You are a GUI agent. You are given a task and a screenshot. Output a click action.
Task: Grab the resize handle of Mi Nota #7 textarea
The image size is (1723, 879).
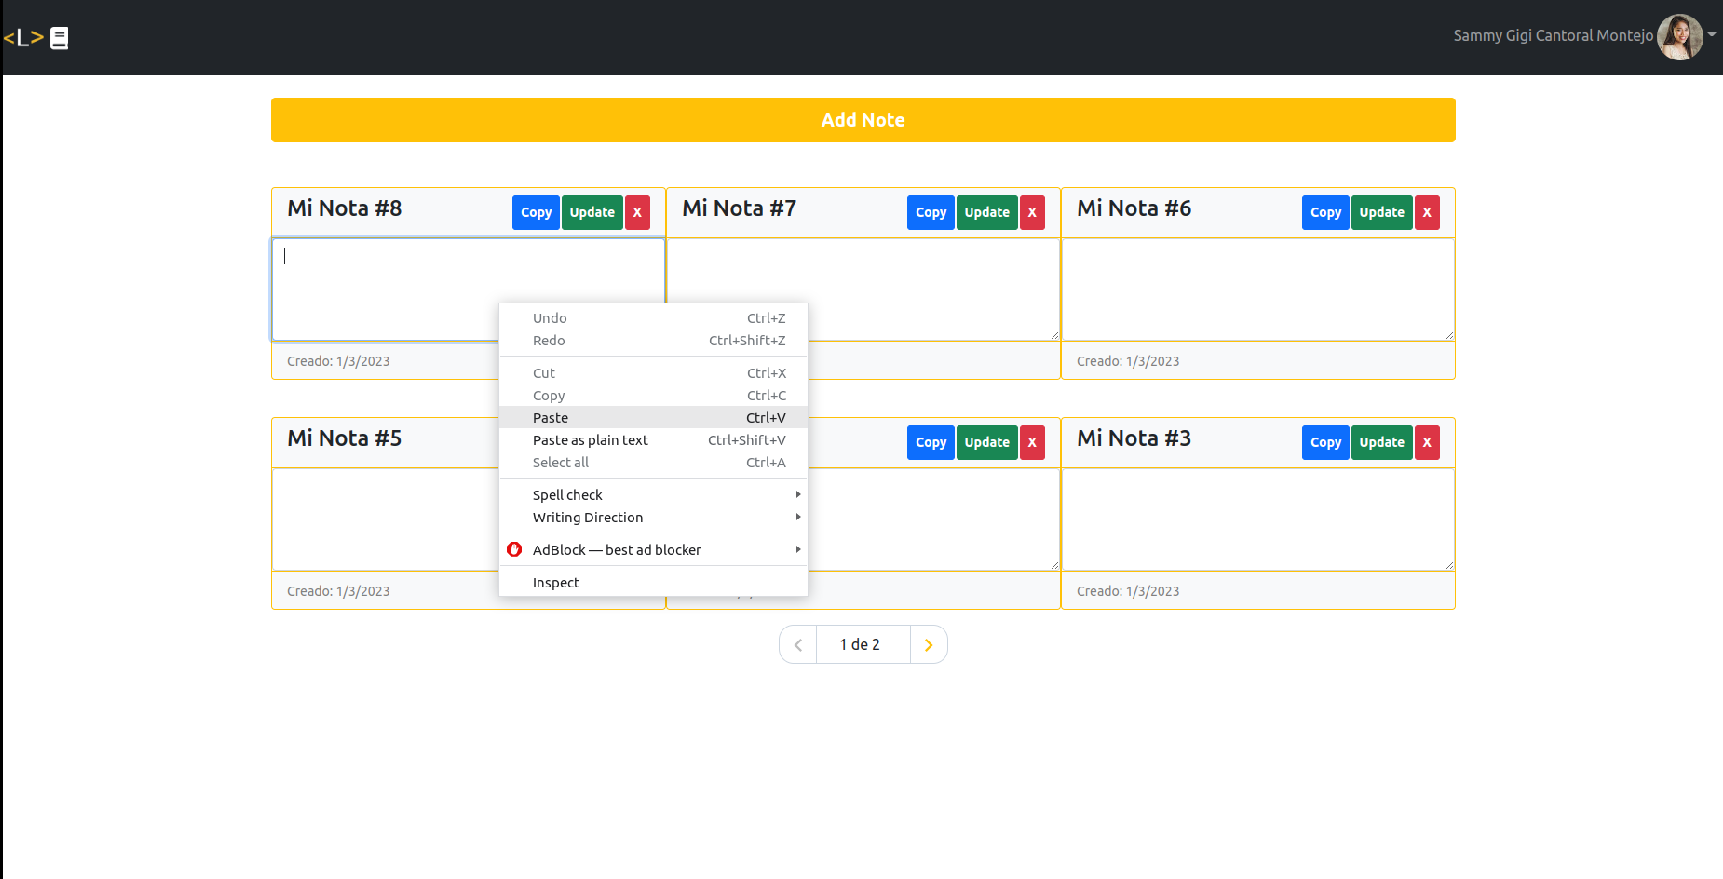coord(1054,335)
